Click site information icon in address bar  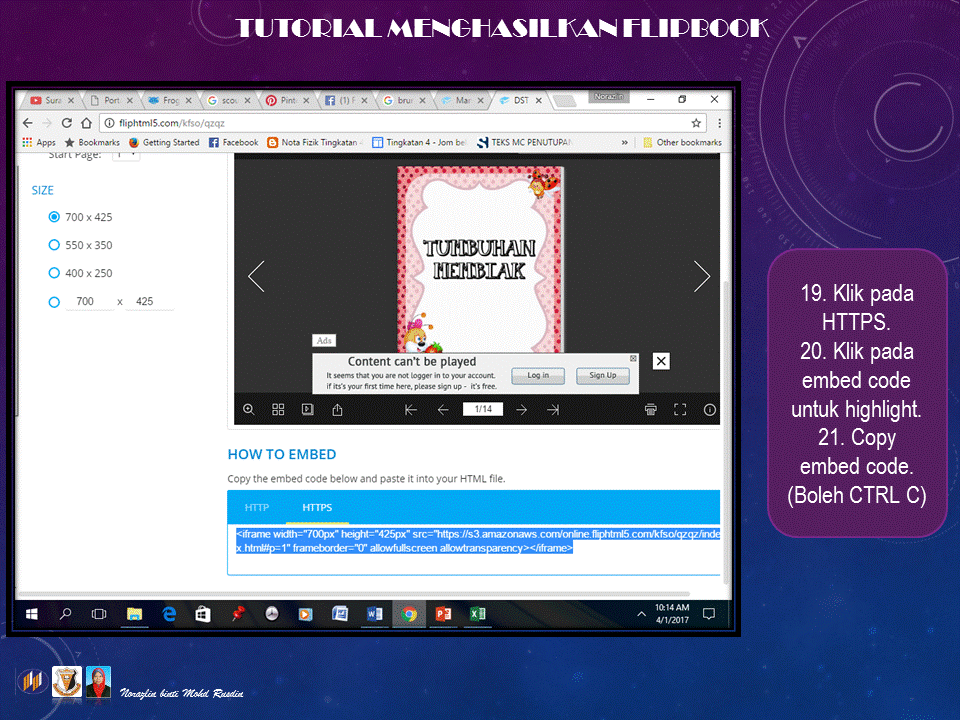109,123
